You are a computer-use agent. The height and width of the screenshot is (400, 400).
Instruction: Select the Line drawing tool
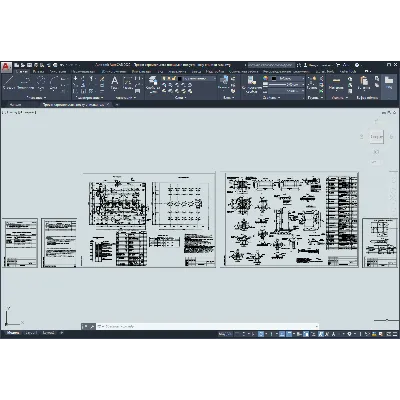click(8, 83)
